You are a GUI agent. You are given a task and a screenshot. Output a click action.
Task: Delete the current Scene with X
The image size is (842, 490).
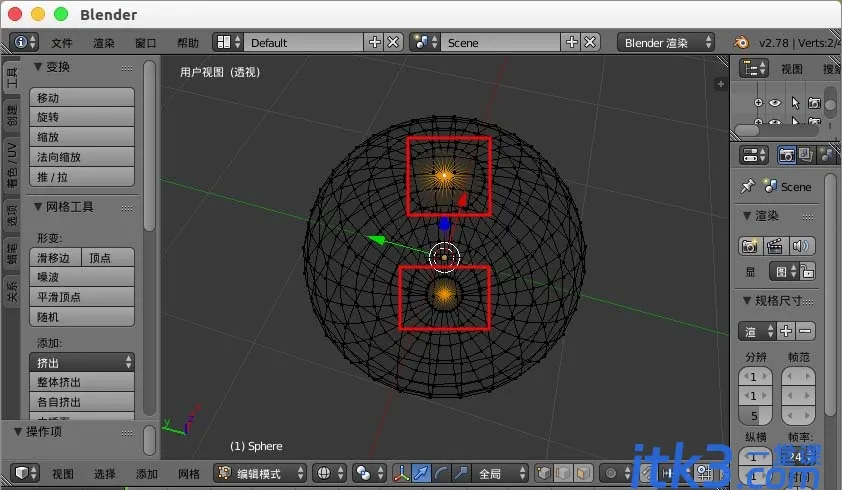[591, 42]
